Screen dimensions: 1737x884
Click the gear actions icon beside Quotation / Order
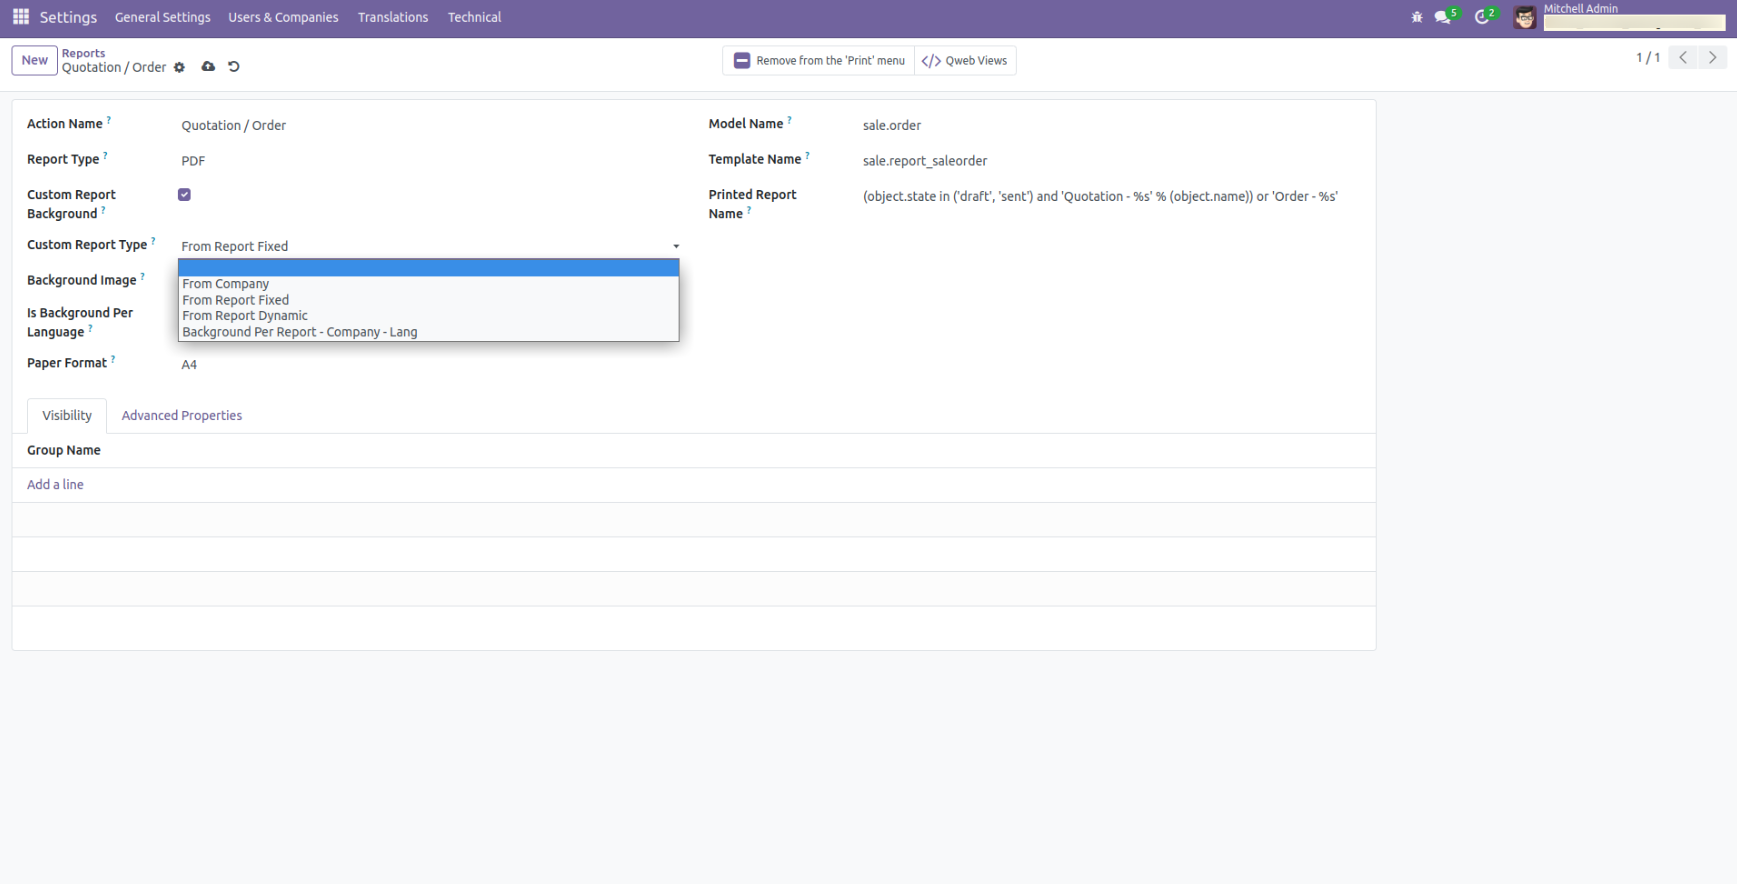click(180, 68)
